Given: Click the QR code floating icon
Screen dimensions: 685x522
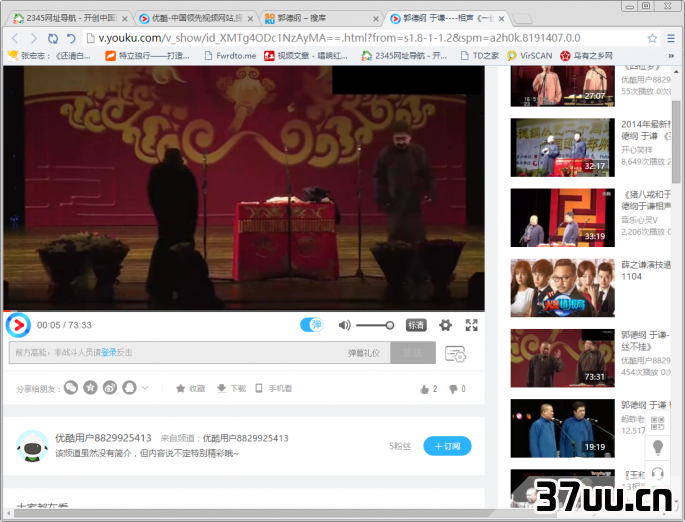Looking at the screenshot, I should pyautogui.click(x=657, y=423).
